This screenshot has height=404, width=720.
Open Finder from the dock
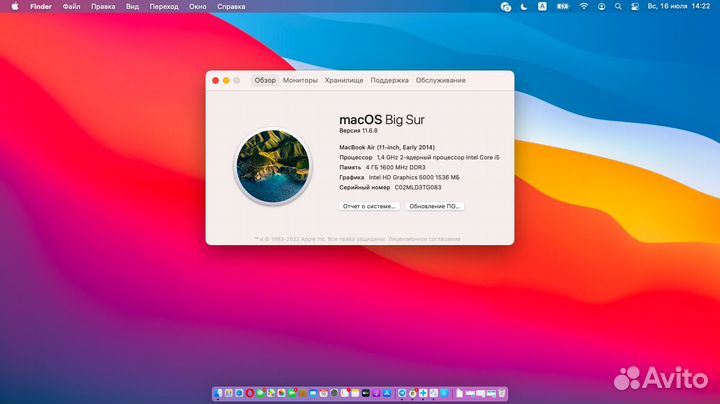point(218,393)
